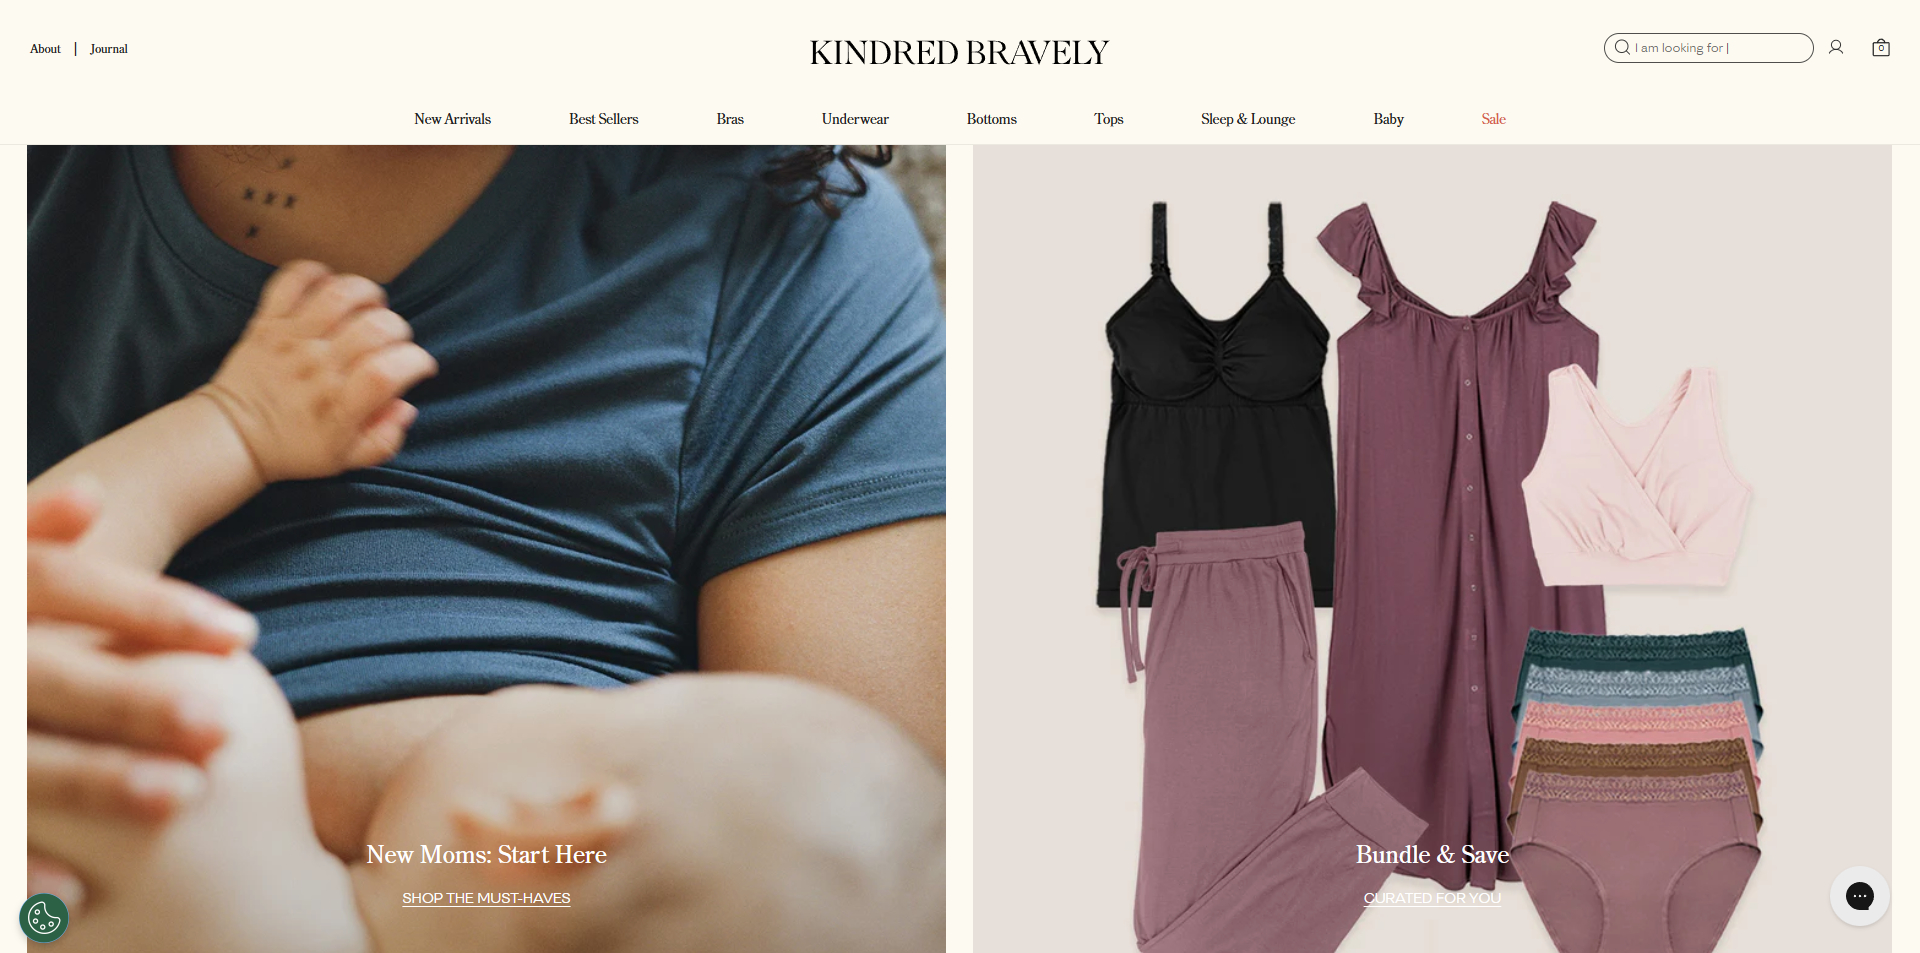Open the Bras category
The width and height of the screenshot is (1920, 953).
click(x=730, y=119)
